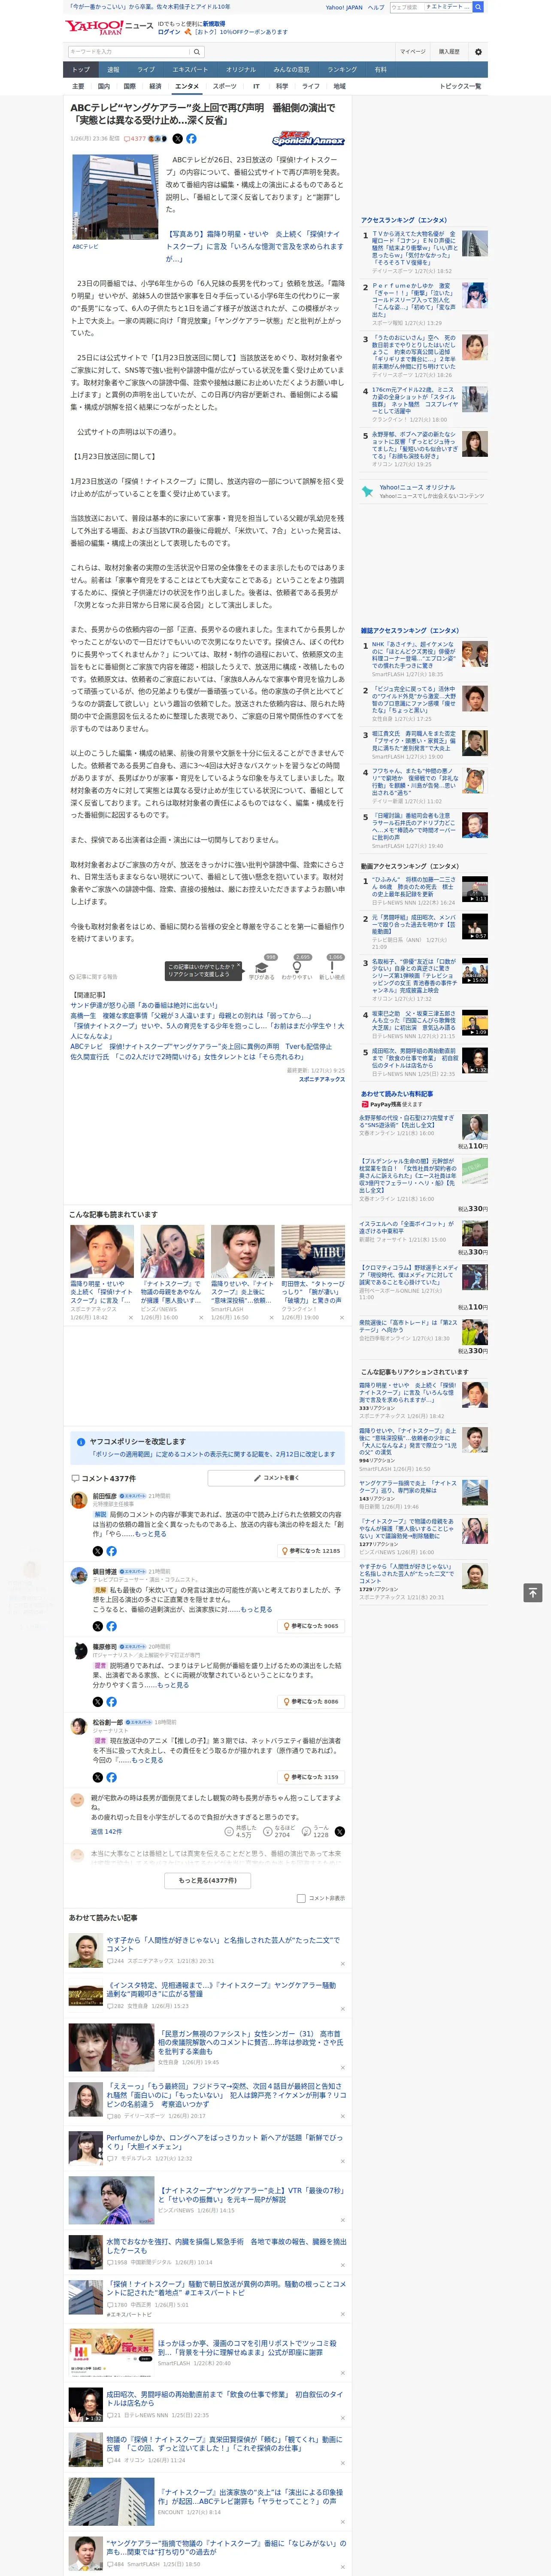Image resolution: width=551 pixels, height=2576 pixels.
Task: Switch to the スポーツ category tab
Action: click(225, 86)
